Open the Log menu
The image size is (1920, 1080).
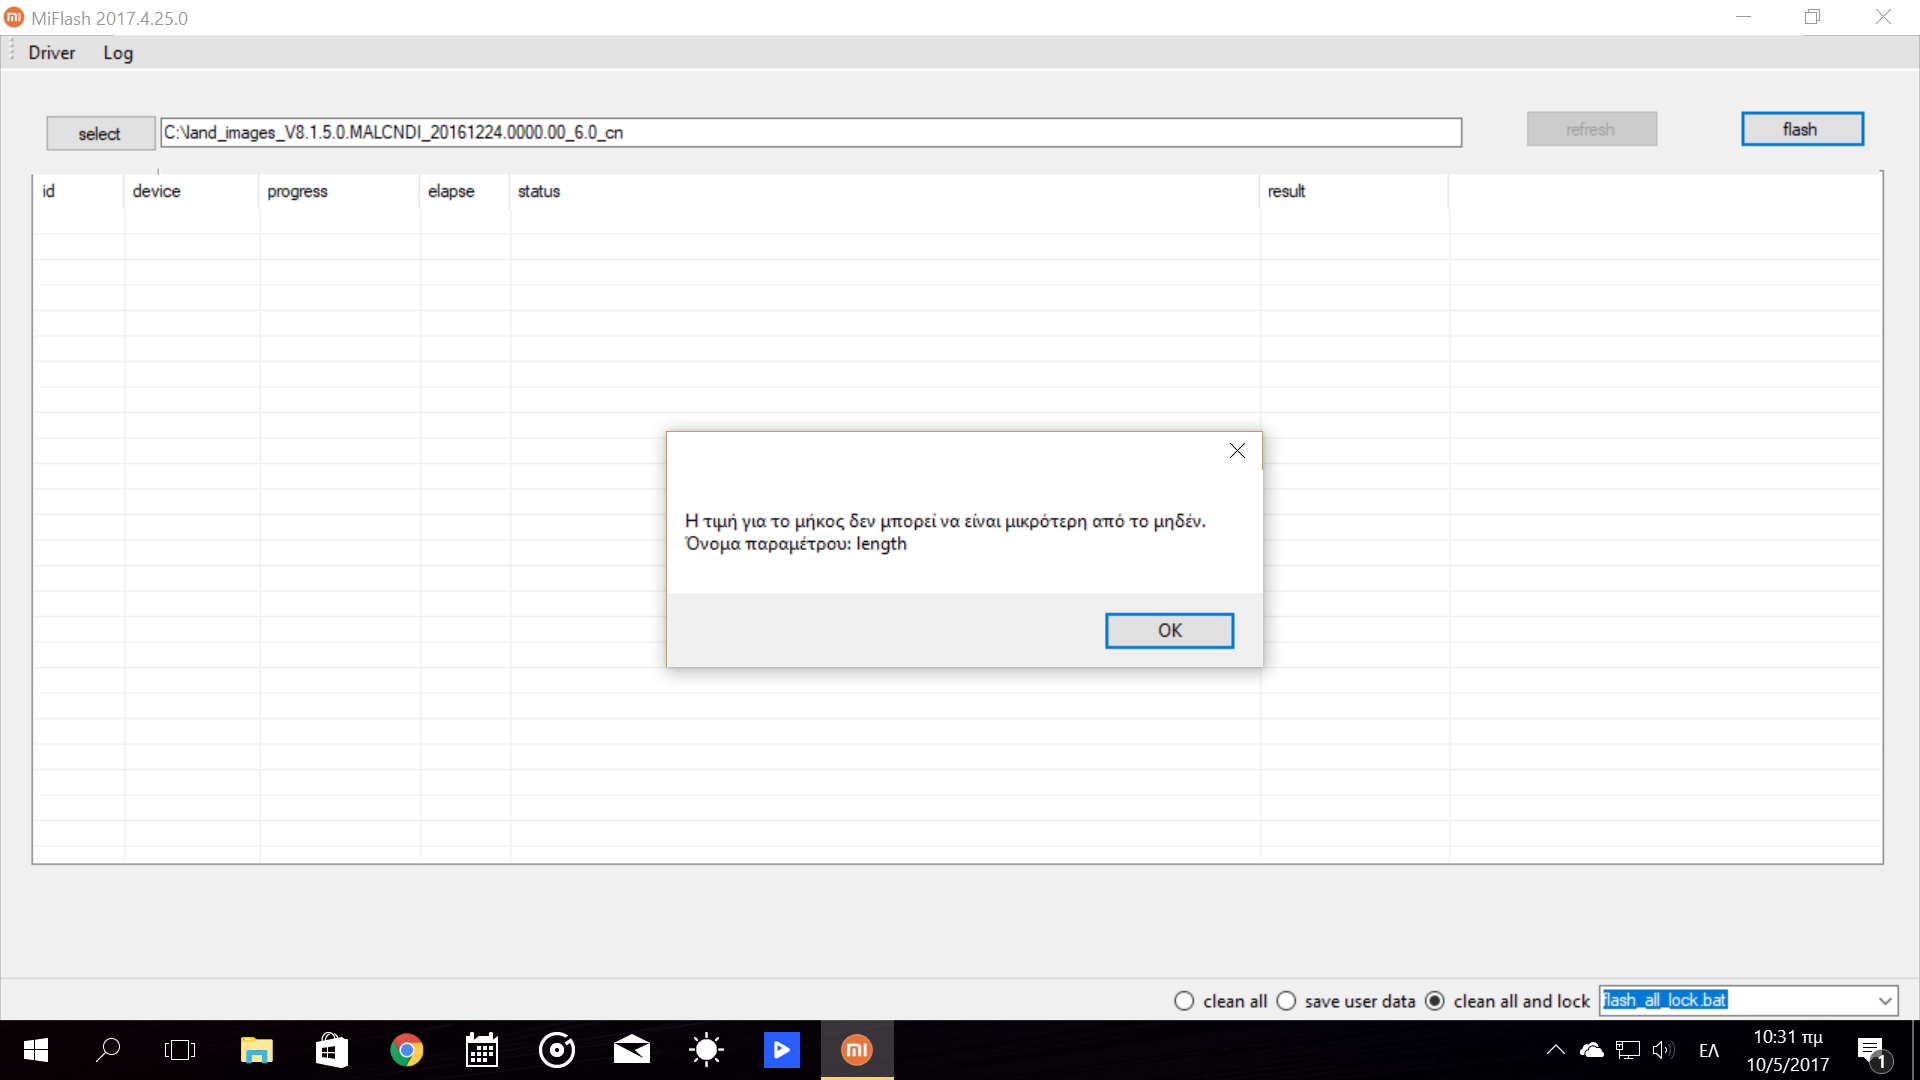pos(118,53)
